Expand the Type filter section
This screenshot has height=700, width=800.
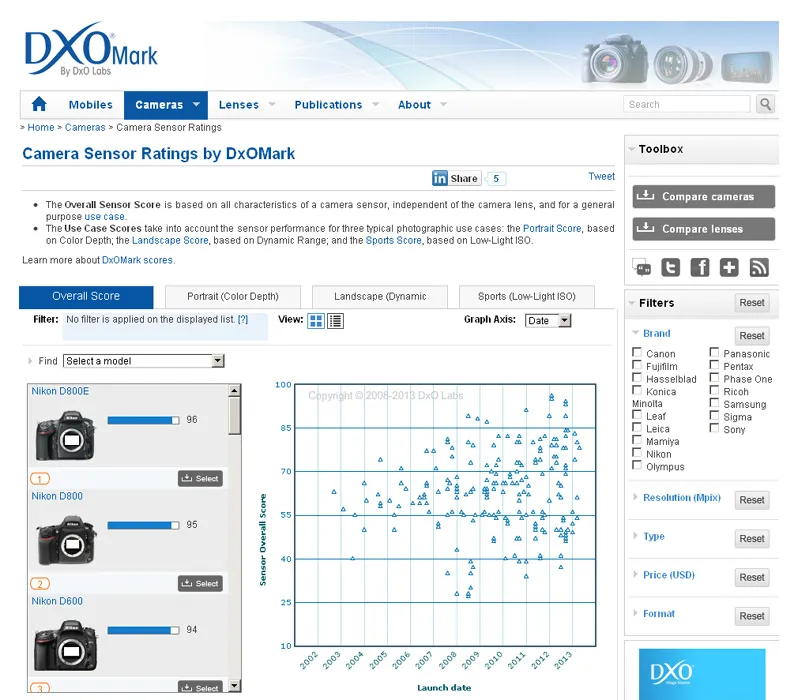click(x=654, y=536)
